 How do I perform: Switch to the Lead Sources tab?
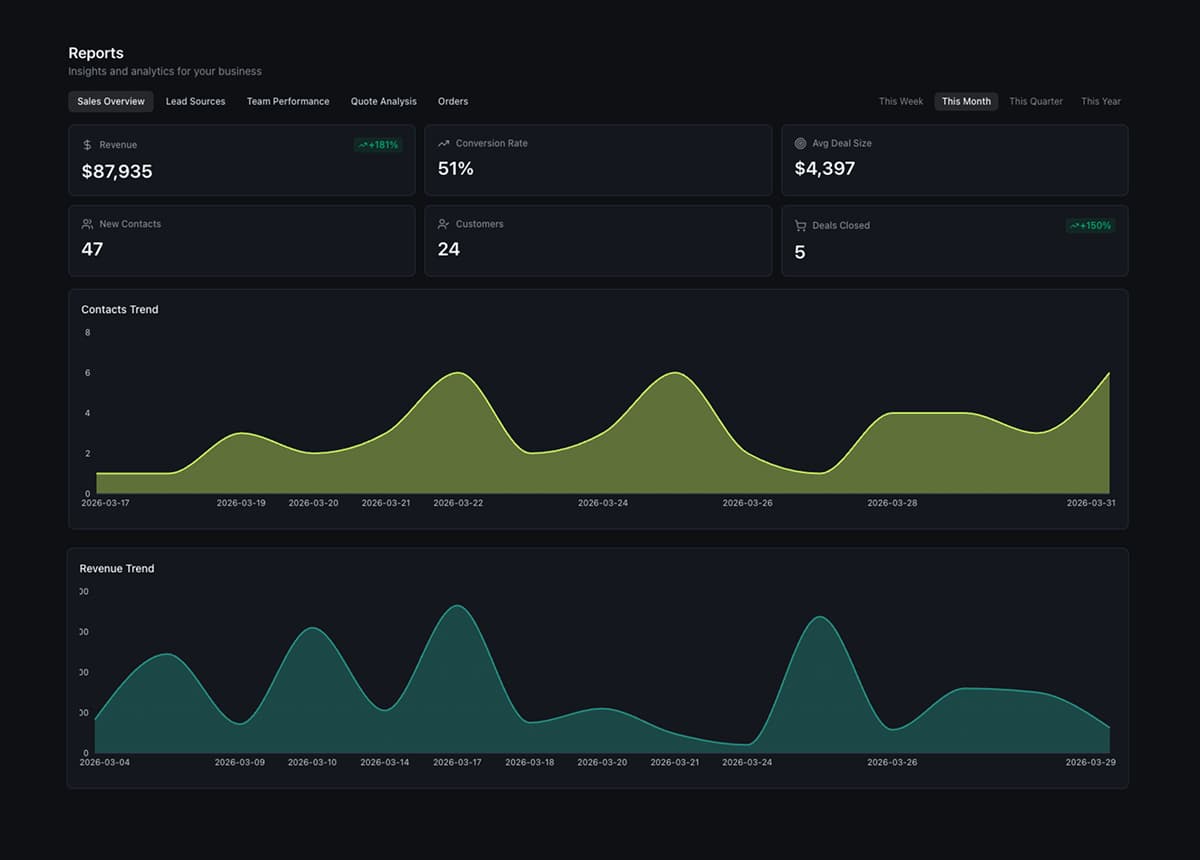[195, 101]
